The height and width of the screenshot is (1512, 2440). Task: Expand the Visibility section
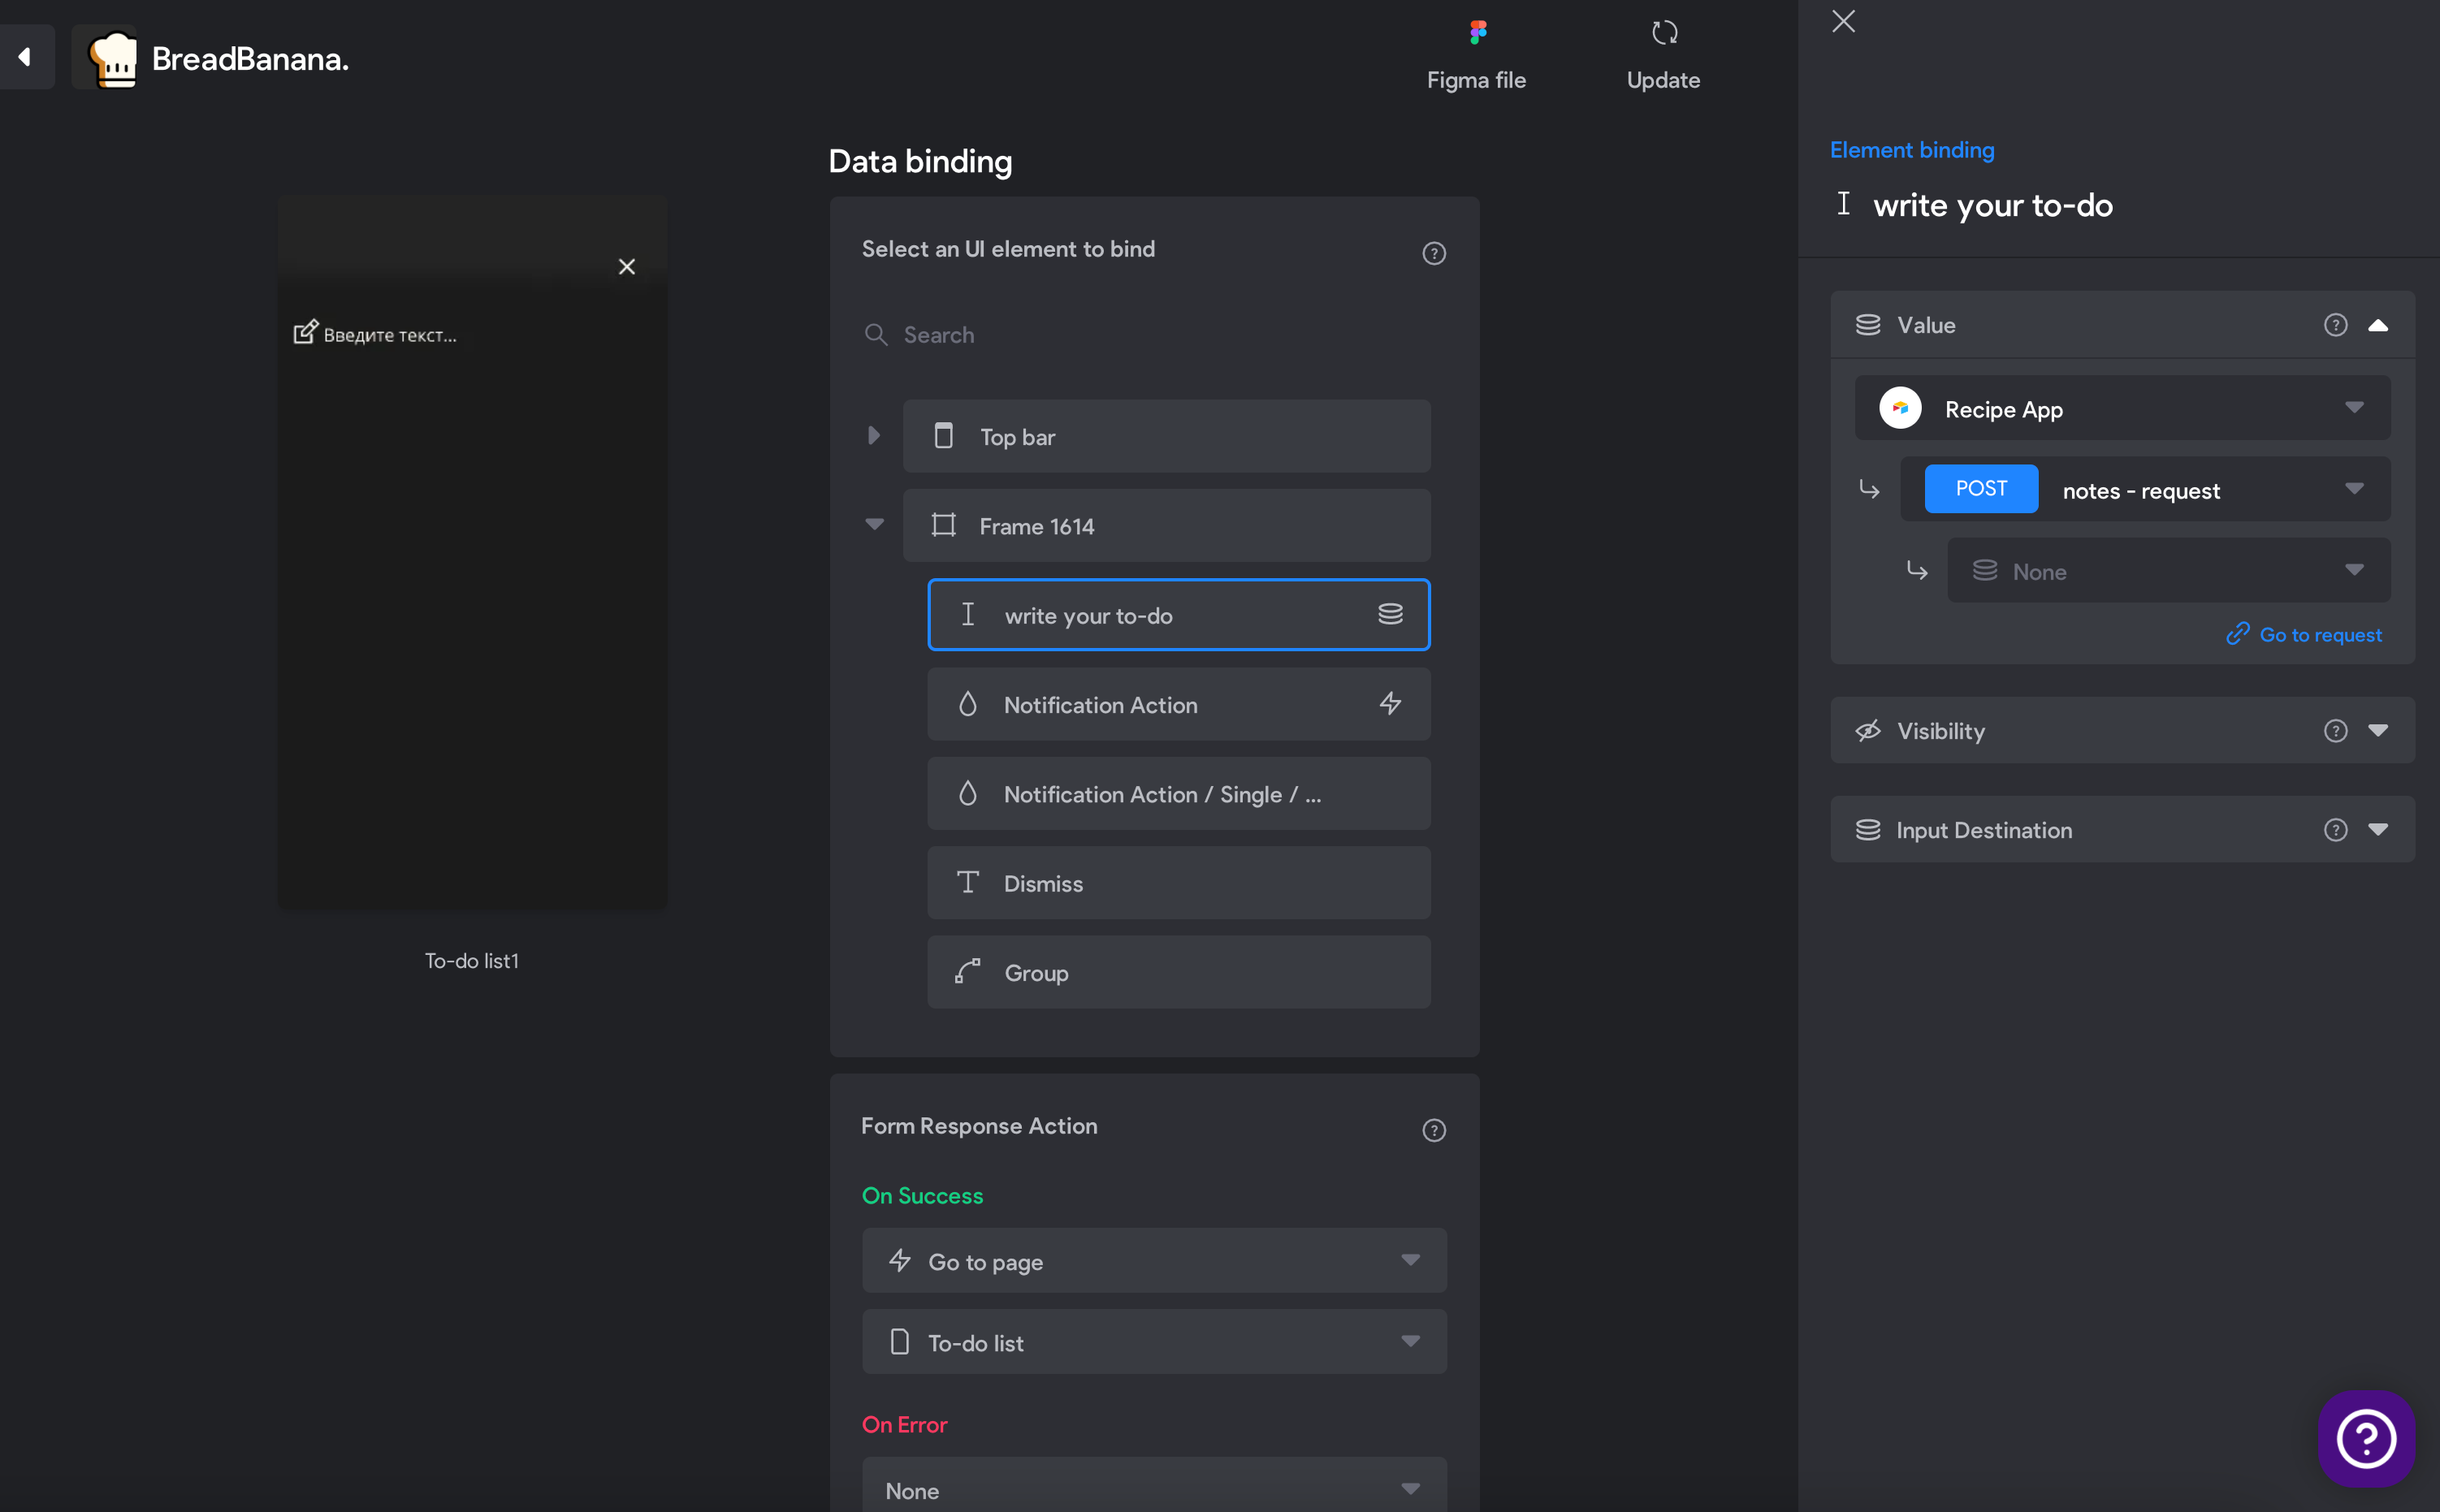tap(2378, 730)
